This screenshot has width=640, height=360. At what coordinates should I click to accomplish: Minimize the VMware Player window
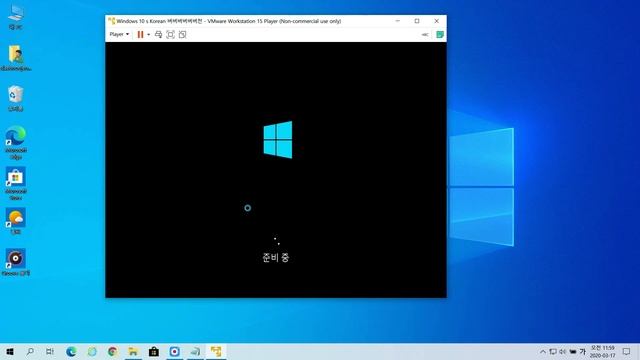coord(398,21)
